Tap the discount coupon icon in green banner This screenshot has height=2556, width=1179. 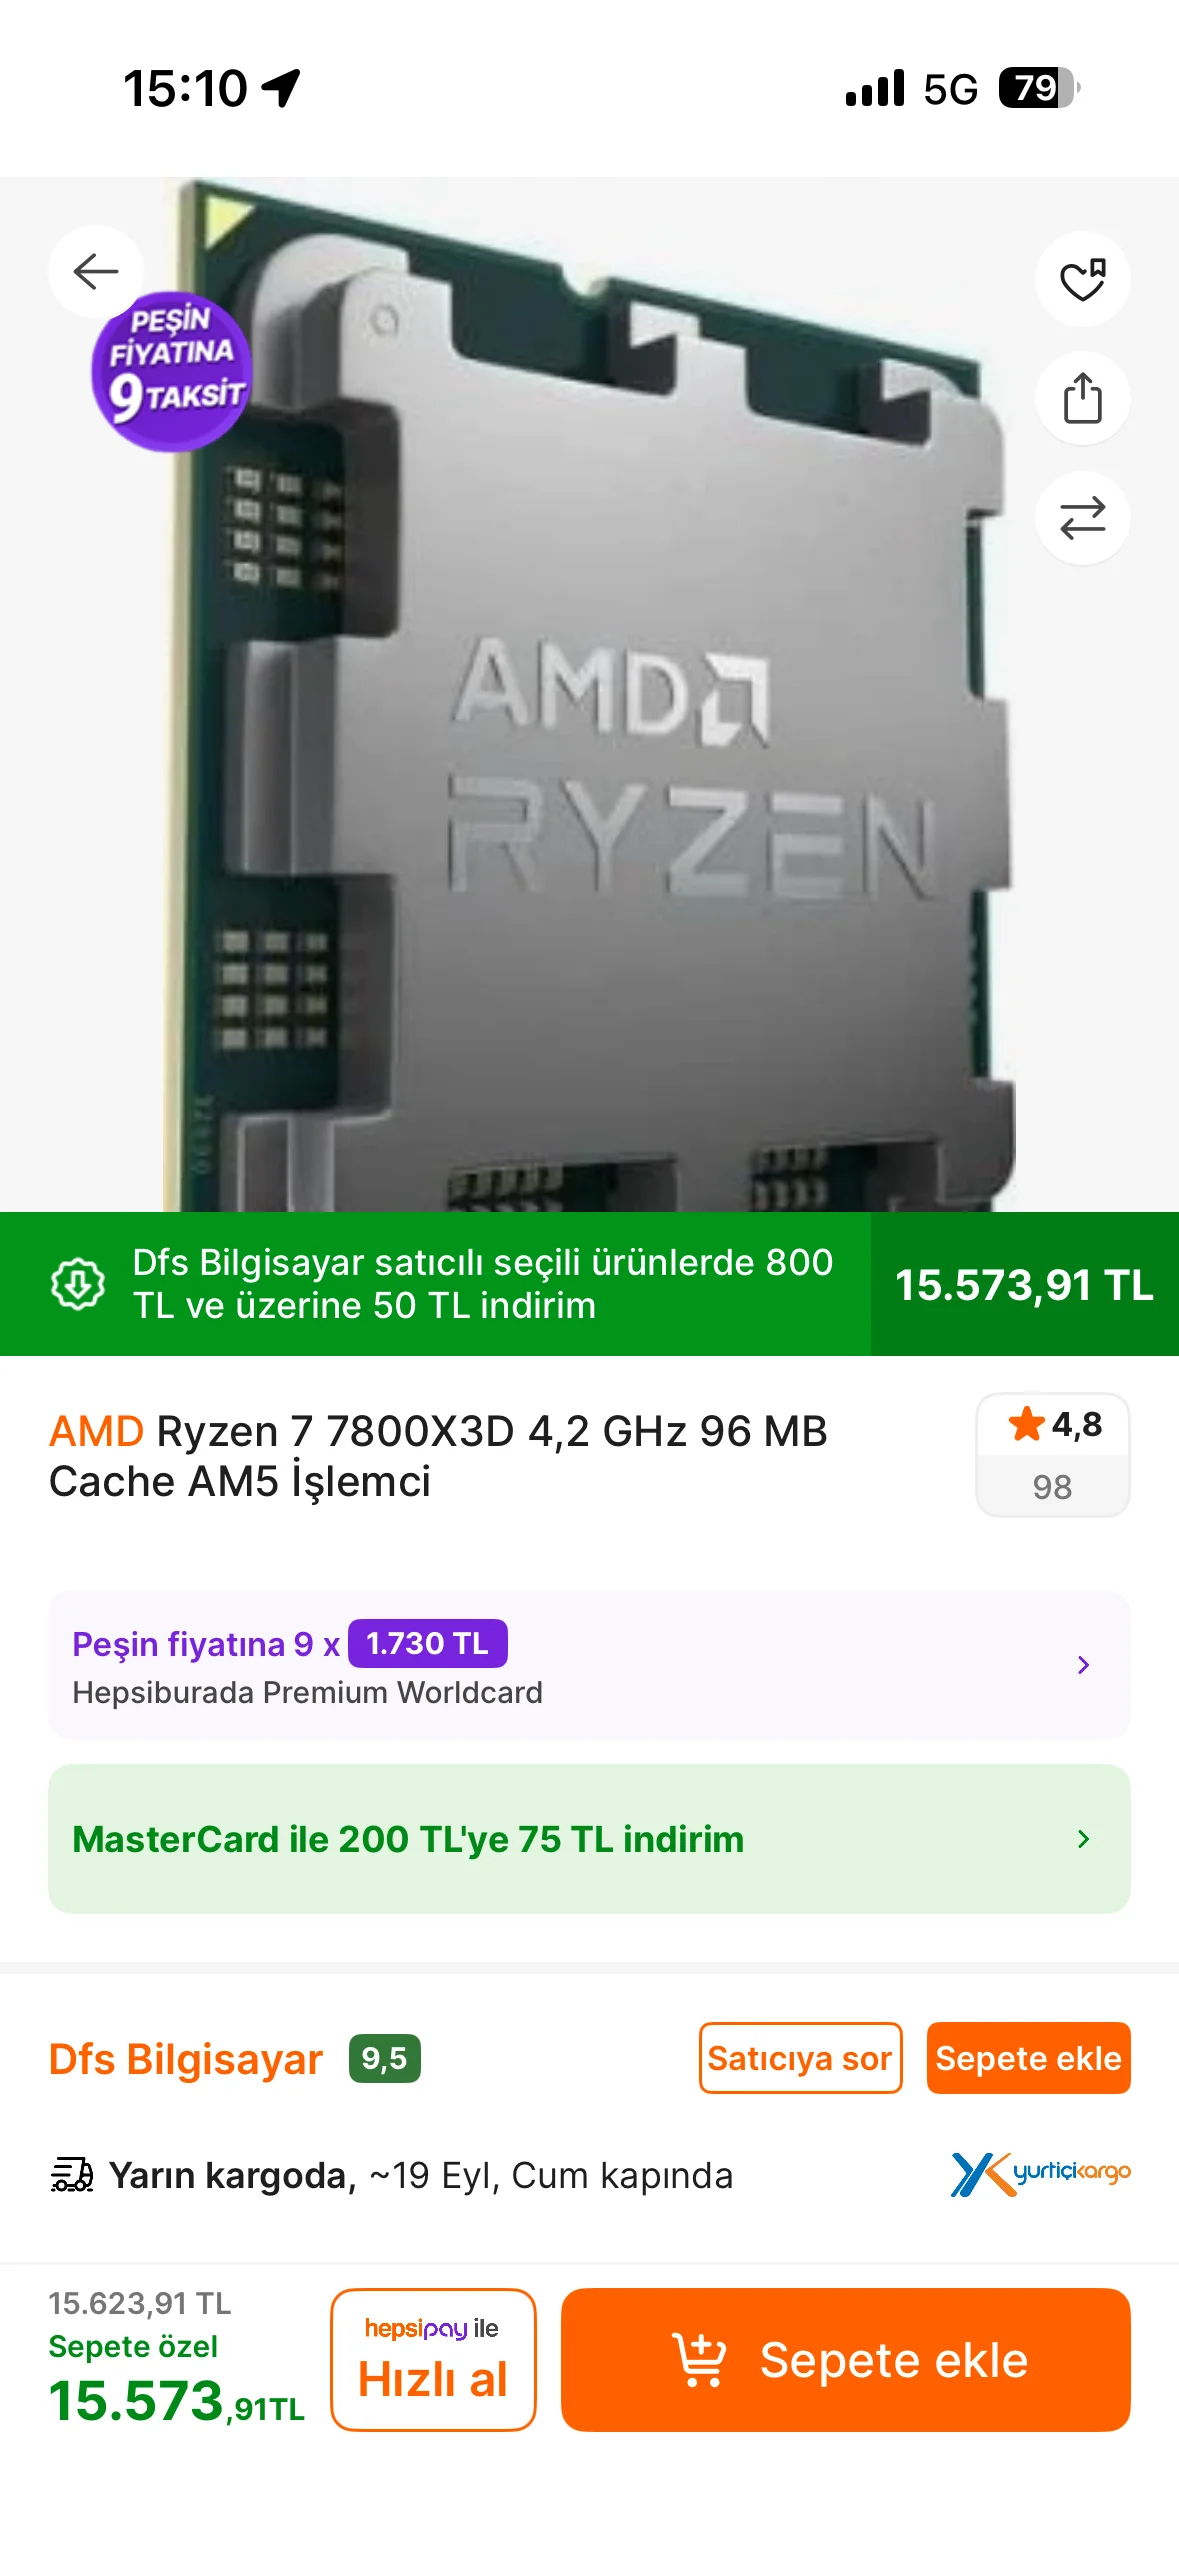(x=78, y=1283)
